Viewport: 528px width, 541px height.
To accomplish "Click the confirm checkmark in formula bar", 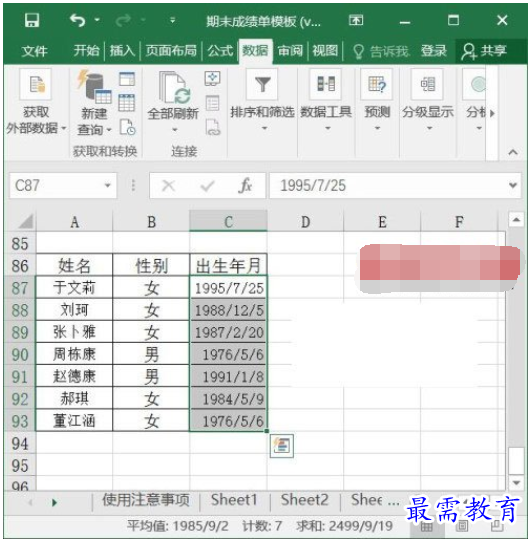I will point(207,186).
